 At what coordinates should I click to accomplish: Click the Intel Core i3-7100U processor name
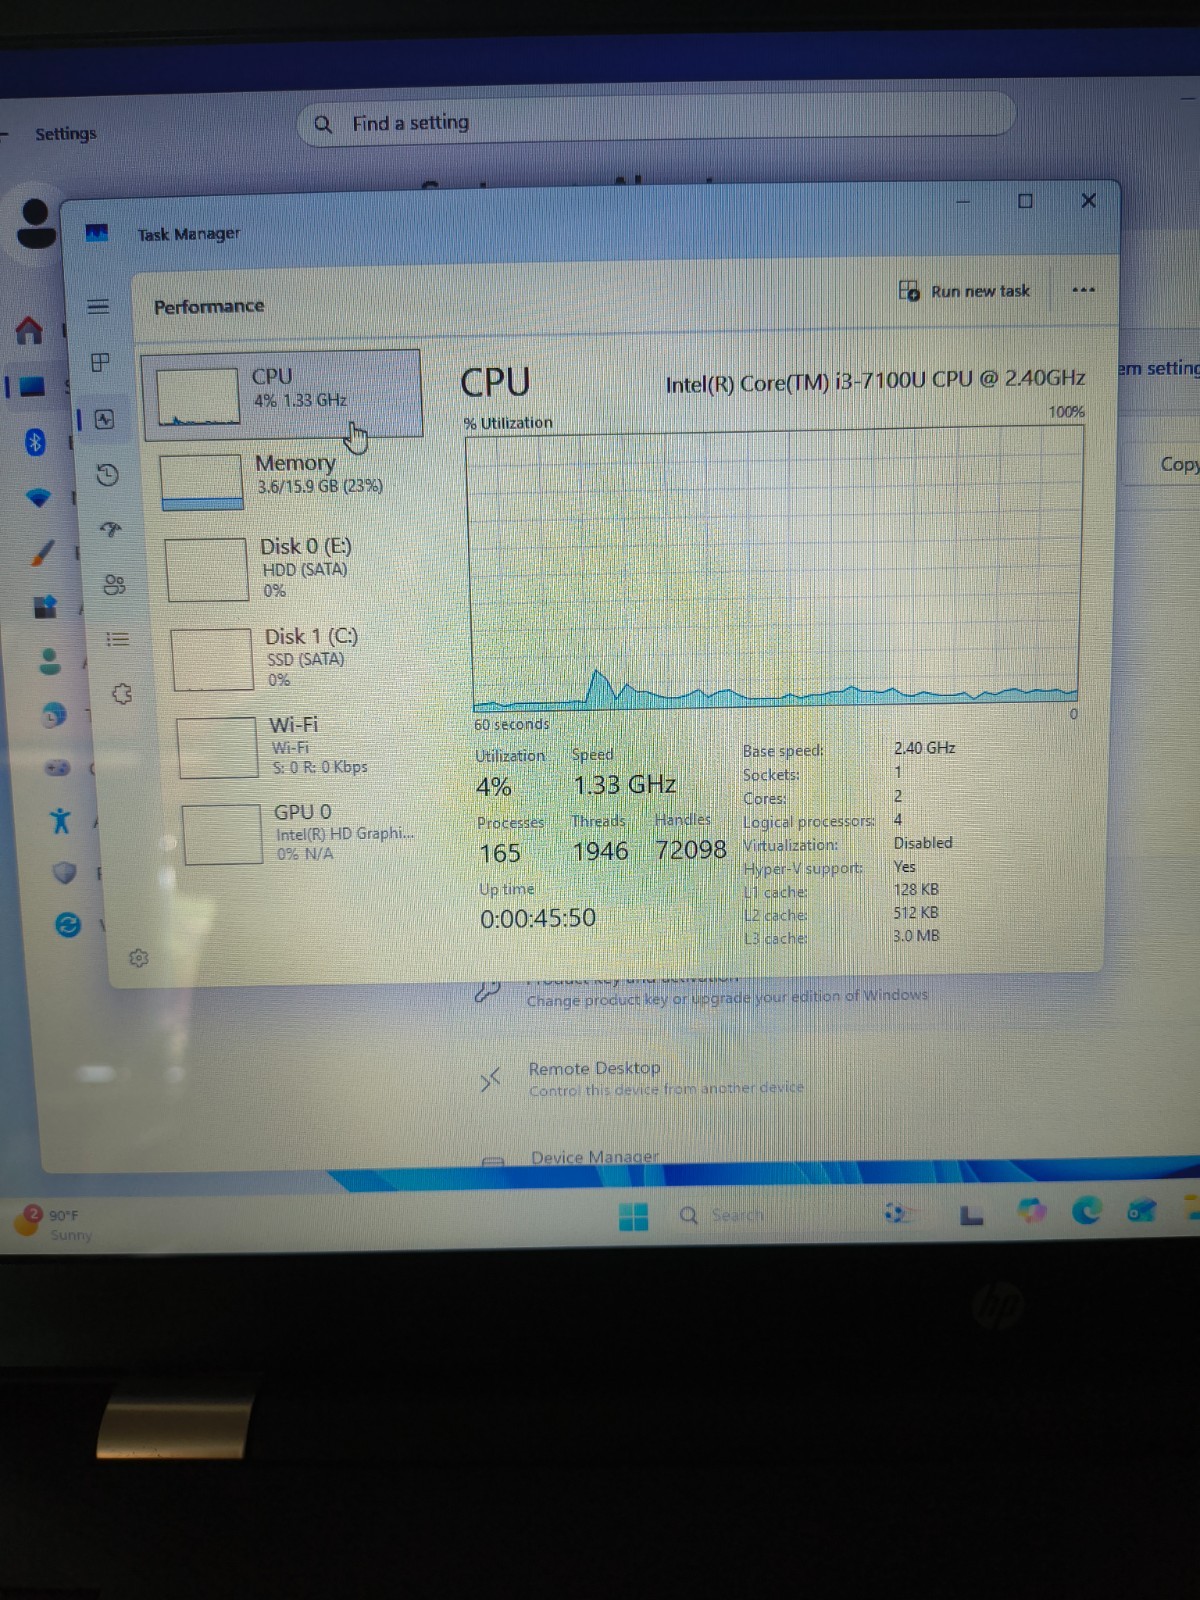click(x=875, y=380)
